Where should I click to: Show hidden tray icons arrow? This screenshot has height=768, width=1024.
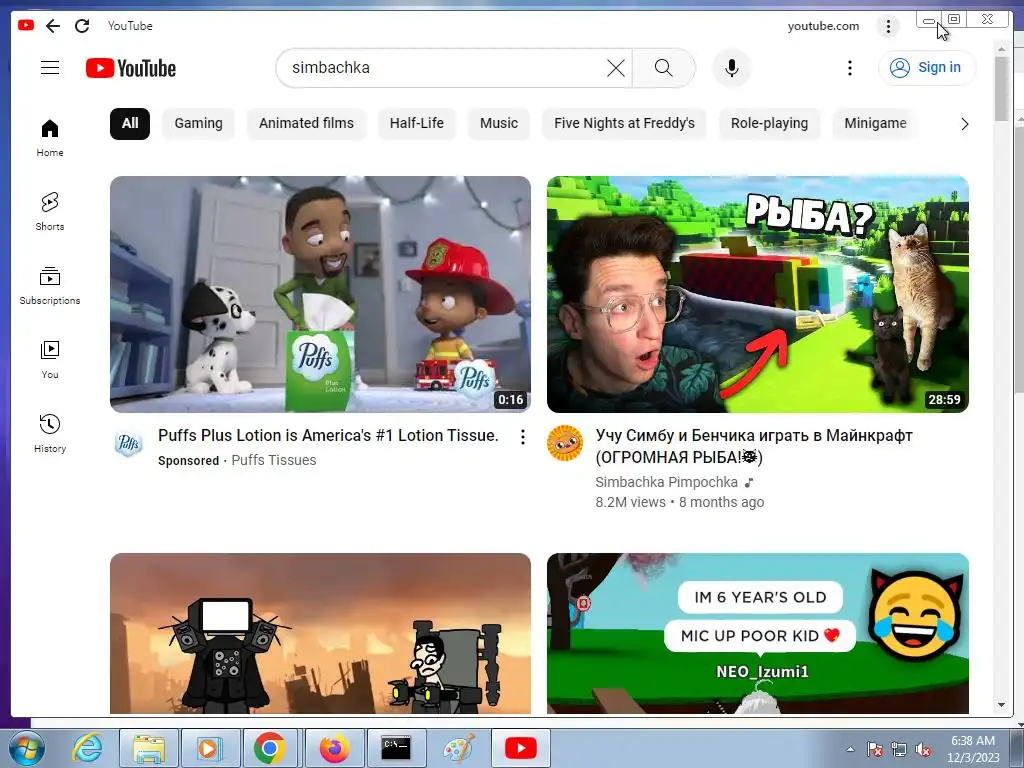pos(850,749)
